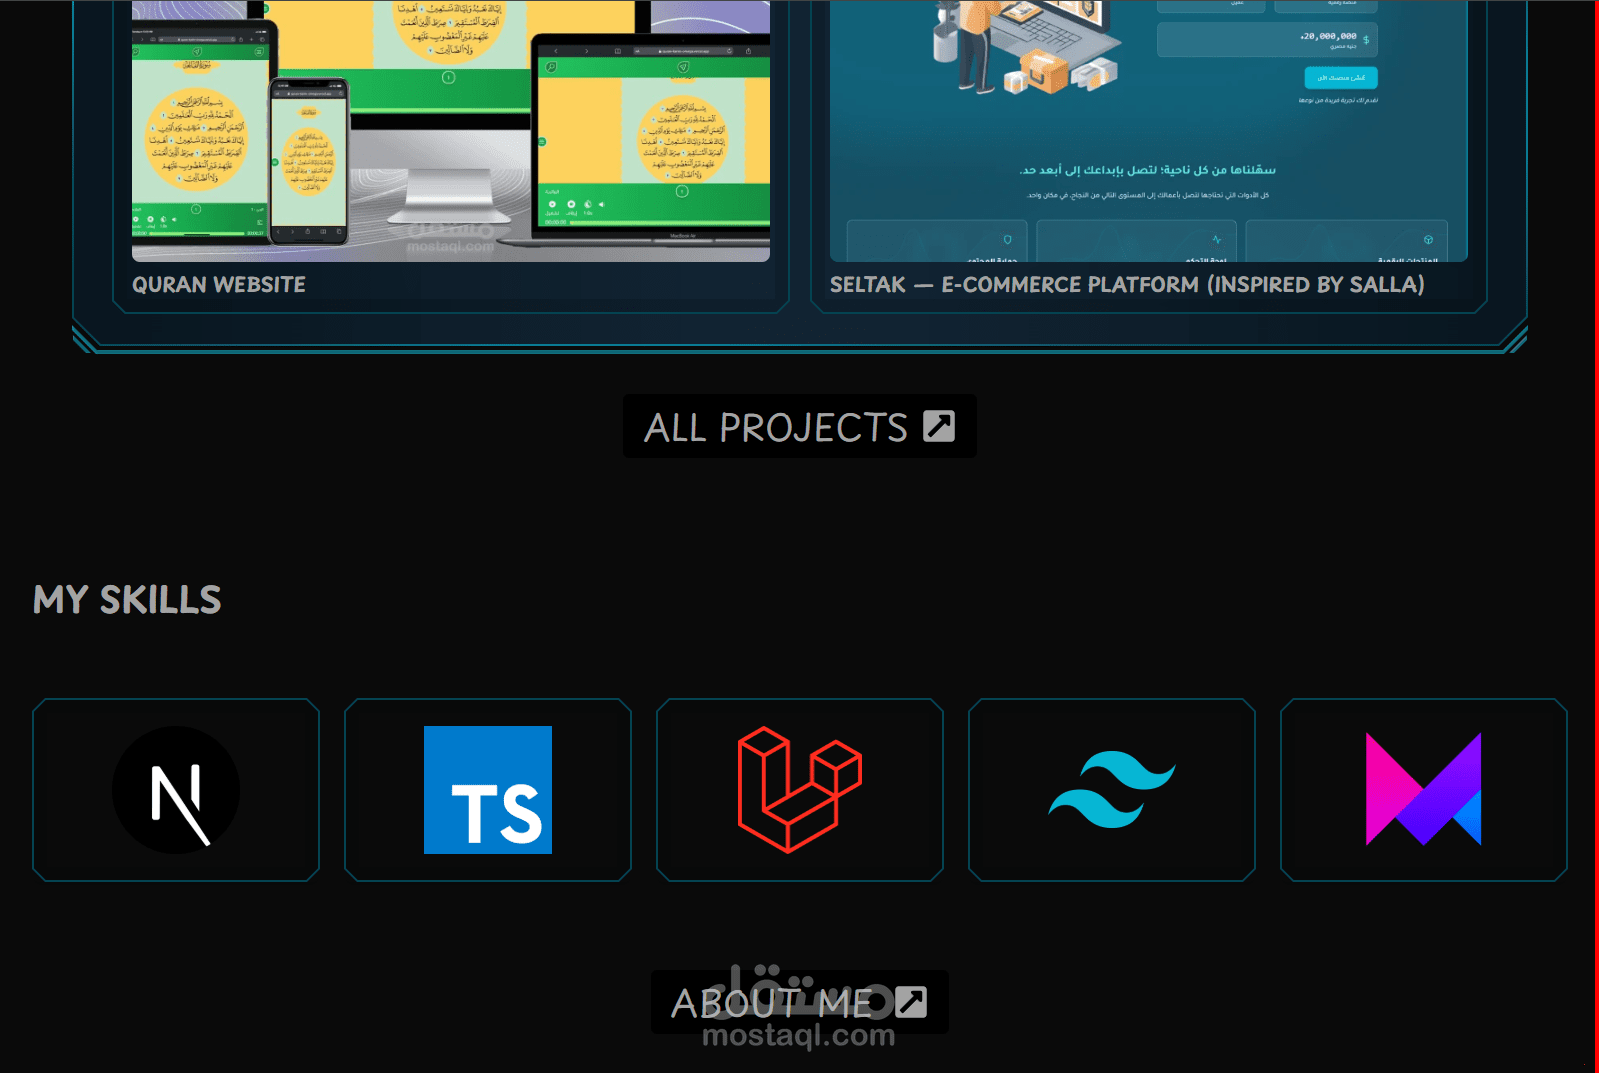Click the SELTAK E-COMMERCE PLATFORM title
The height and width of the screenshot is (1073, 1599).
[1127, 285]
